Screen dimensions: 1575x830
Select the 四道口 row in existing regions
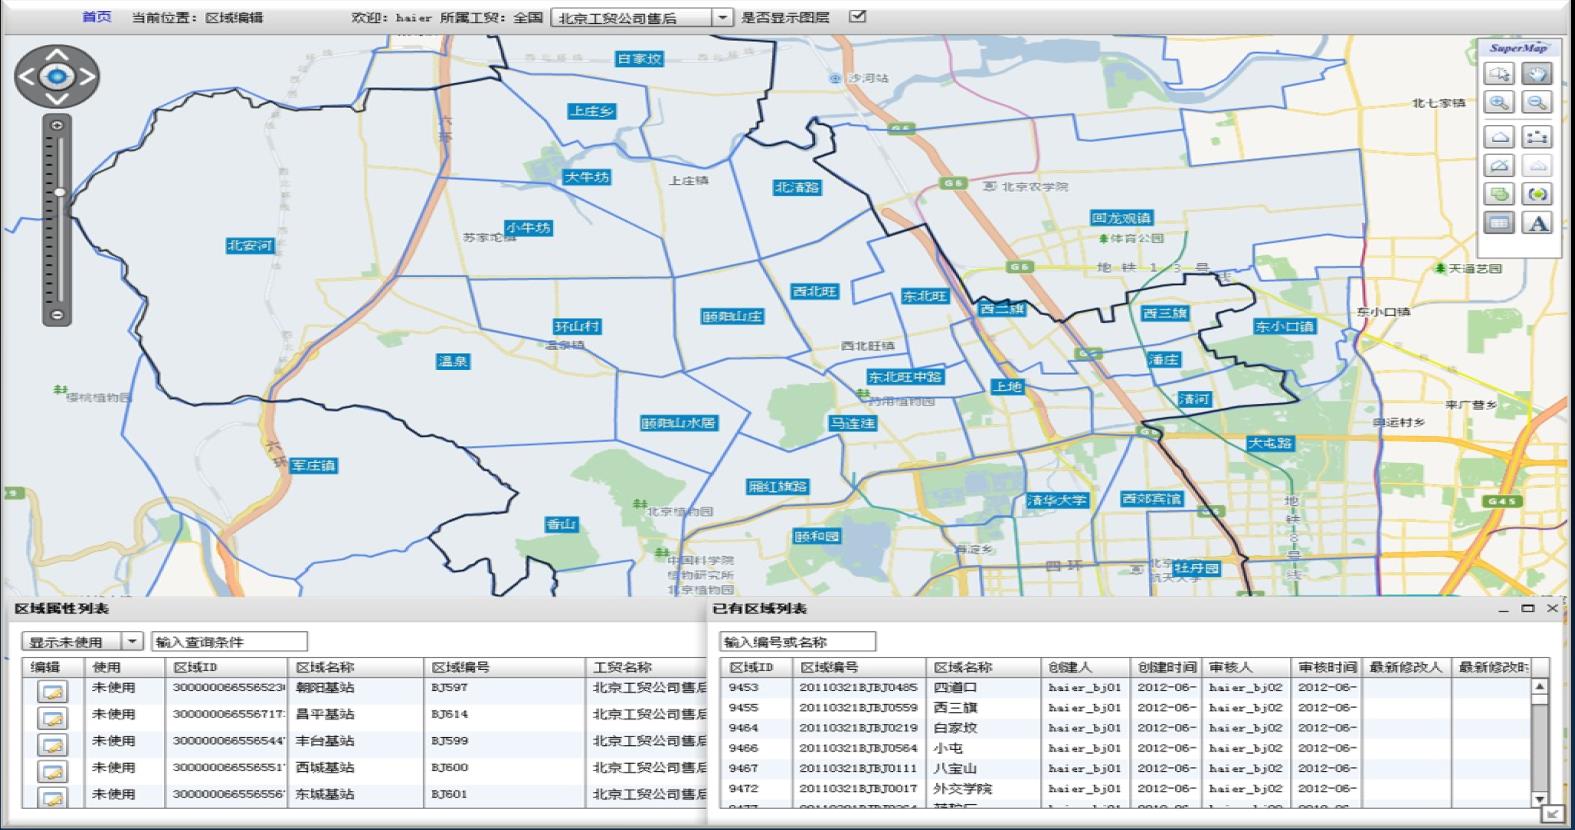(x=1125, y=687)
